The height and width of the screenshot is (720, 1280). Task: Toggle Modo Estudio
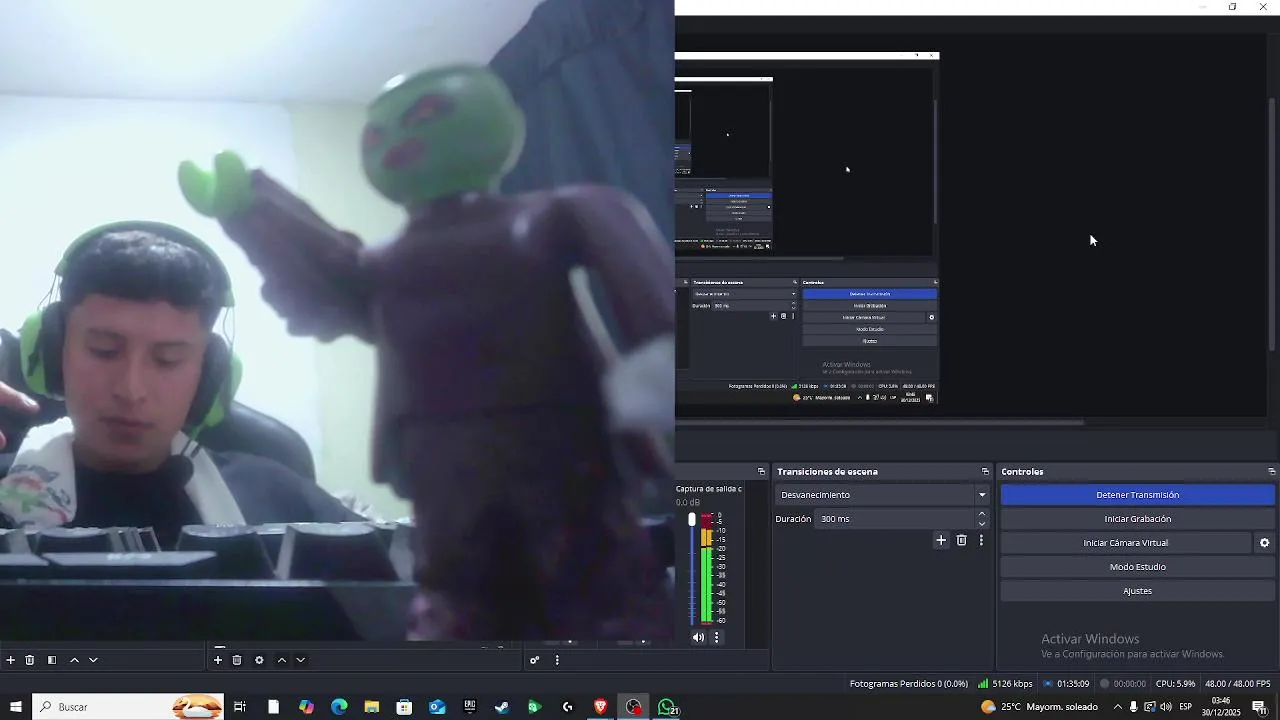coord(1138,567)
